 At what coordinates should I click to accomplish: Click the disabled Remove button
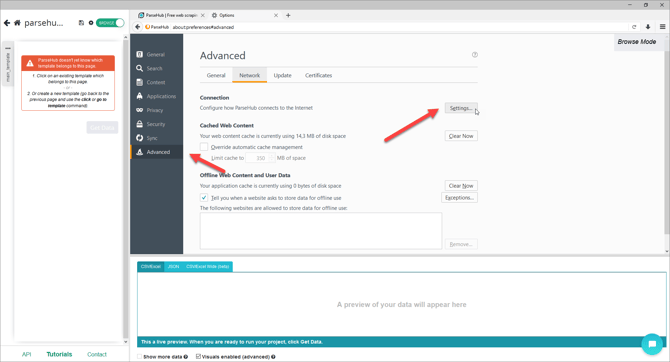(x=461, y=244)
